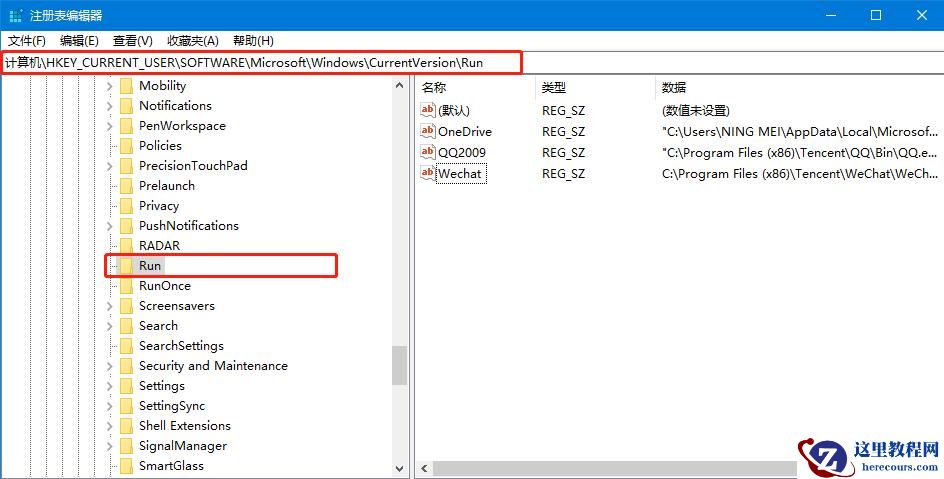Image resolution: width=944 pixels, height=479 pixels.
Task: Open the 编辑(E) menu
Action: click(x=79, y=41)
